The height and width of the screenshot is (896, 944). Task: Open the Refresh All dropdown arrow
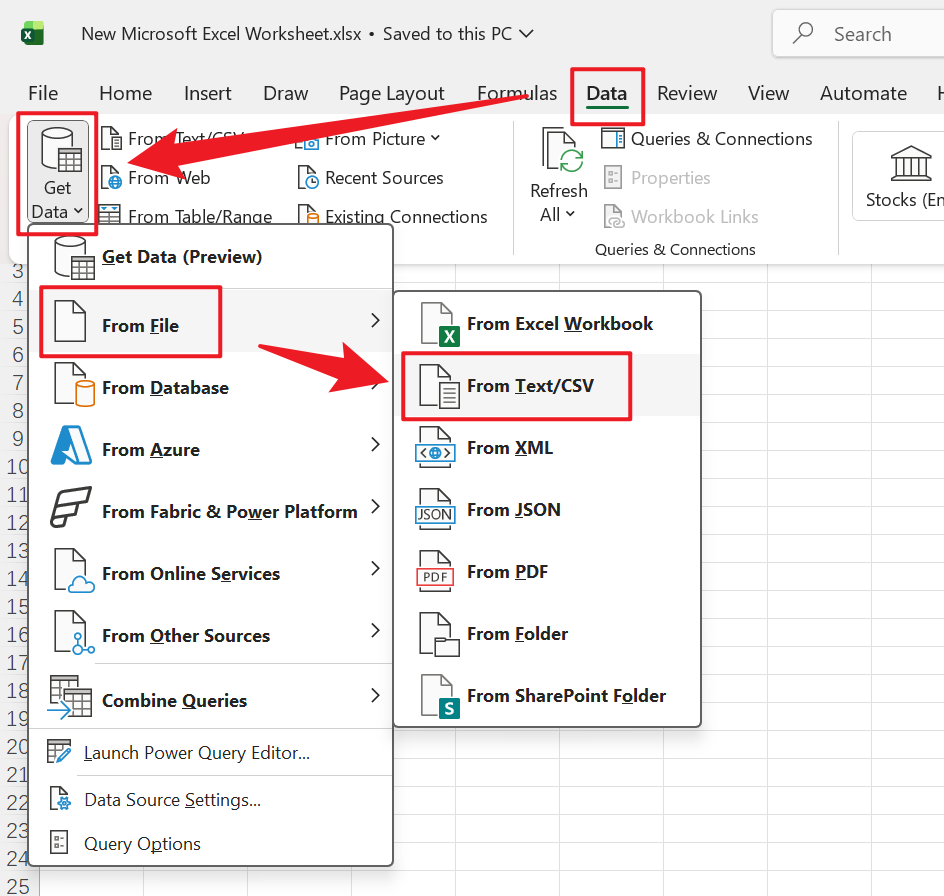[571, 214]
